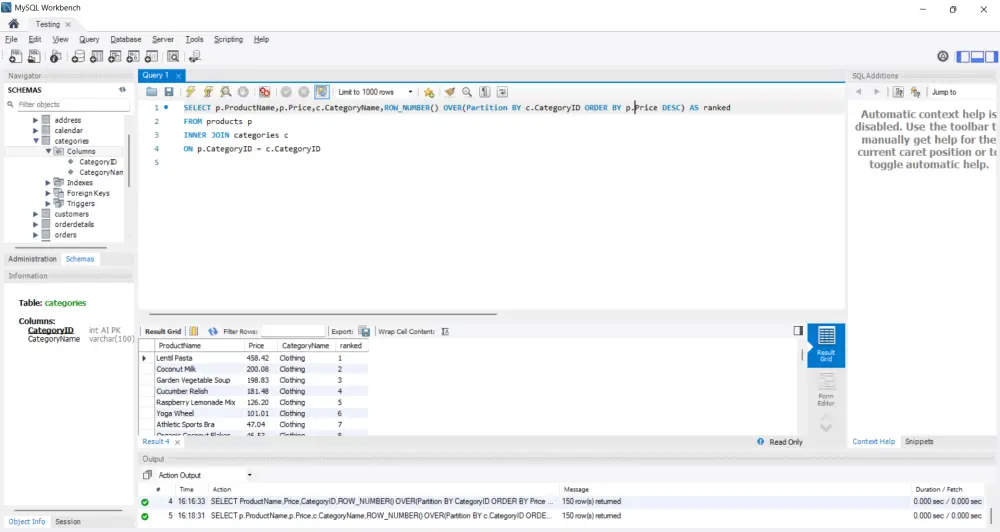Expand the address table node
This screenshot has width=1000, height=532.
point(36,120)
